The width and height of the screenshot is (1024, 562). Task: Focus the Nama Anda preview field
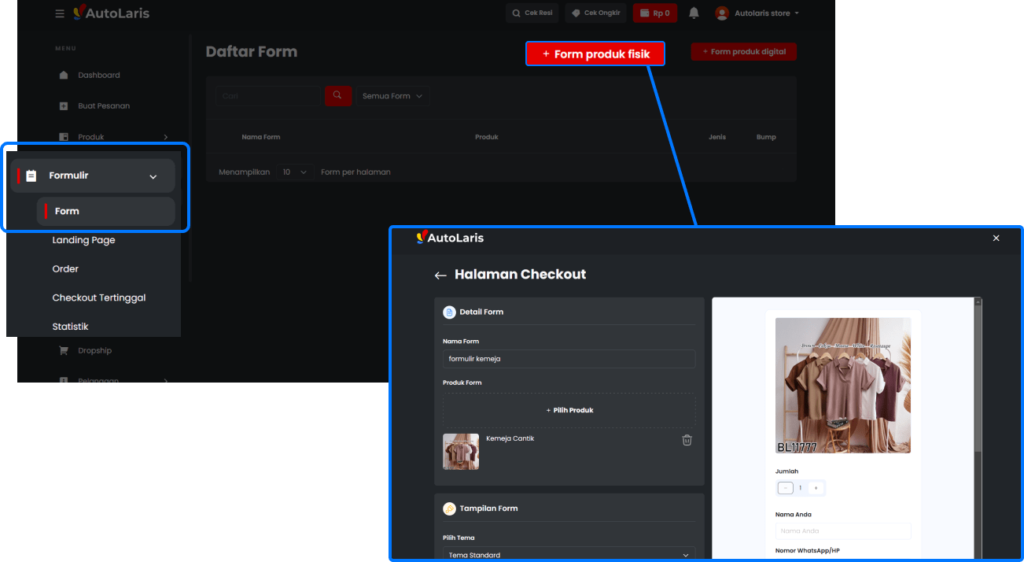pyautogui.click(x=842, y=531)
